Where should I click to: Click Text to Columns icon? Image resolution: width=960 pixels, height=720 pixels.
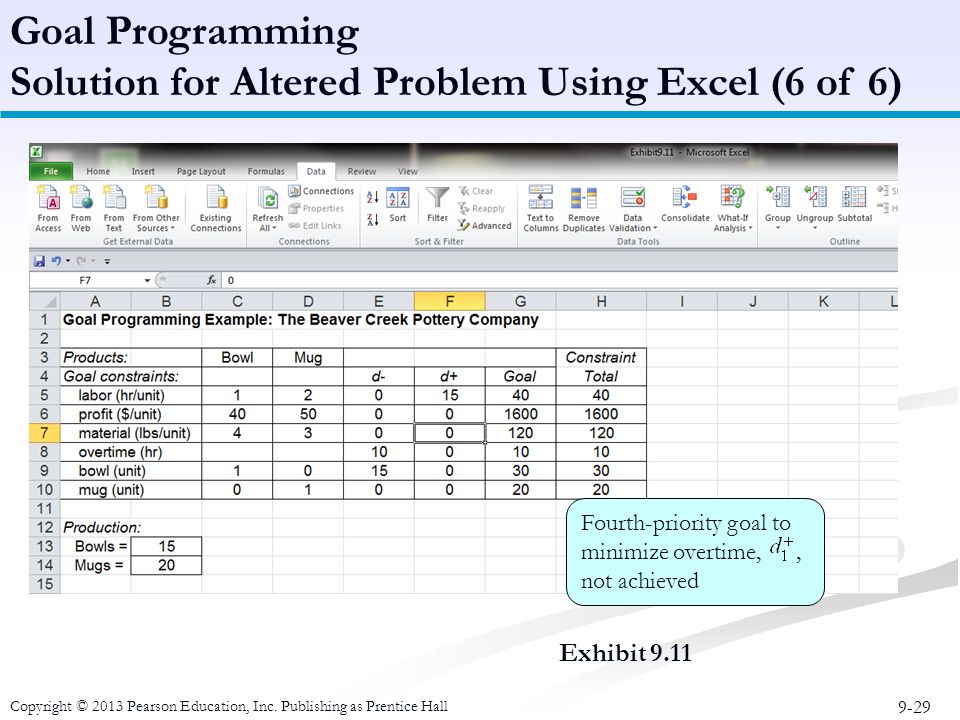click(x=541, y=209)
